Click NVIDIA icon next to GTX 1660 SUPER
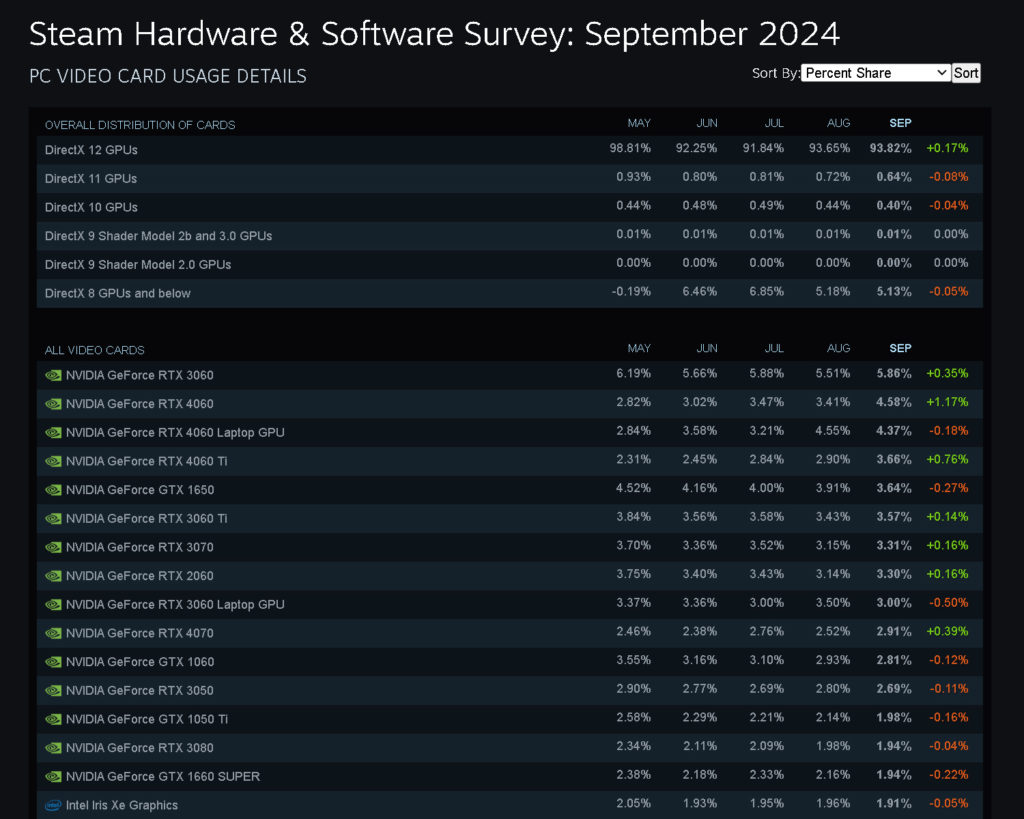 click(x=54, y=778)
